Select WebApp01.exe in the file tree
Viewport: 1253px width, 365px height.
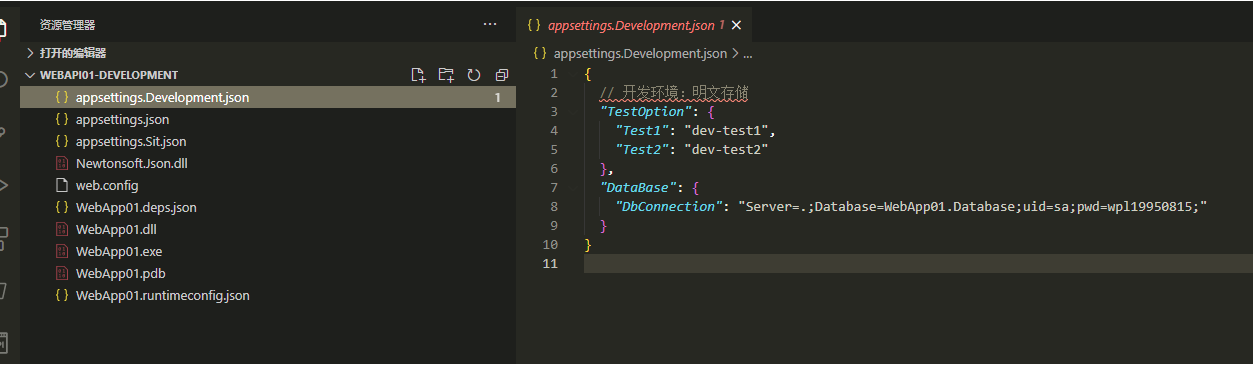tap(268, 252)
